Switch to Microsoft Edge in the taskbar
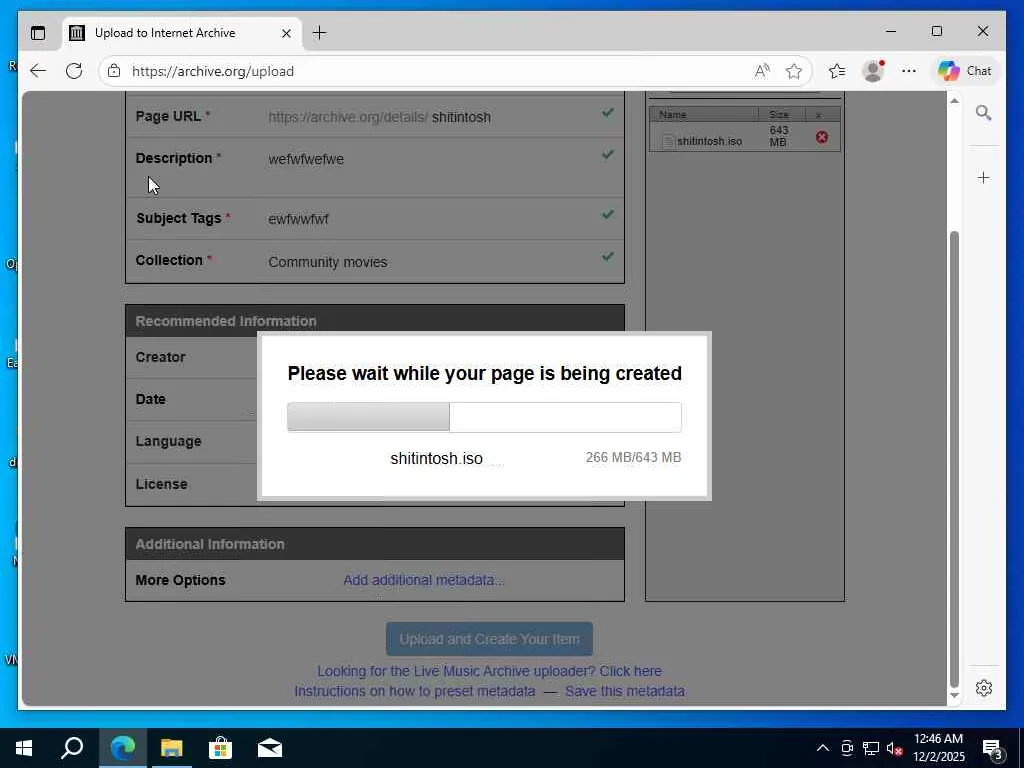The image size is (1024, 768). tap(122, 748)
